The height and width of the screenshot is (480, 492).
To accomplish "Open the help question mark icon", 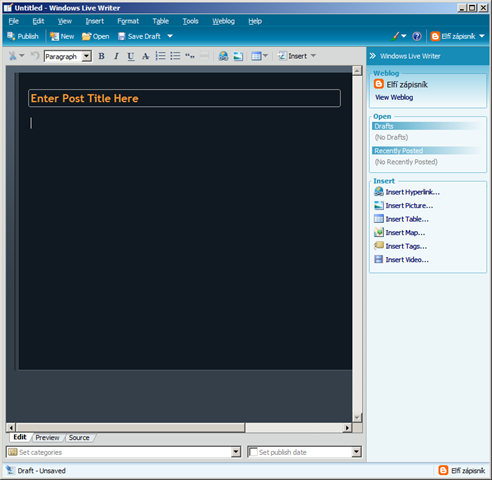I will pyautogui.click(x=417, y=36).
